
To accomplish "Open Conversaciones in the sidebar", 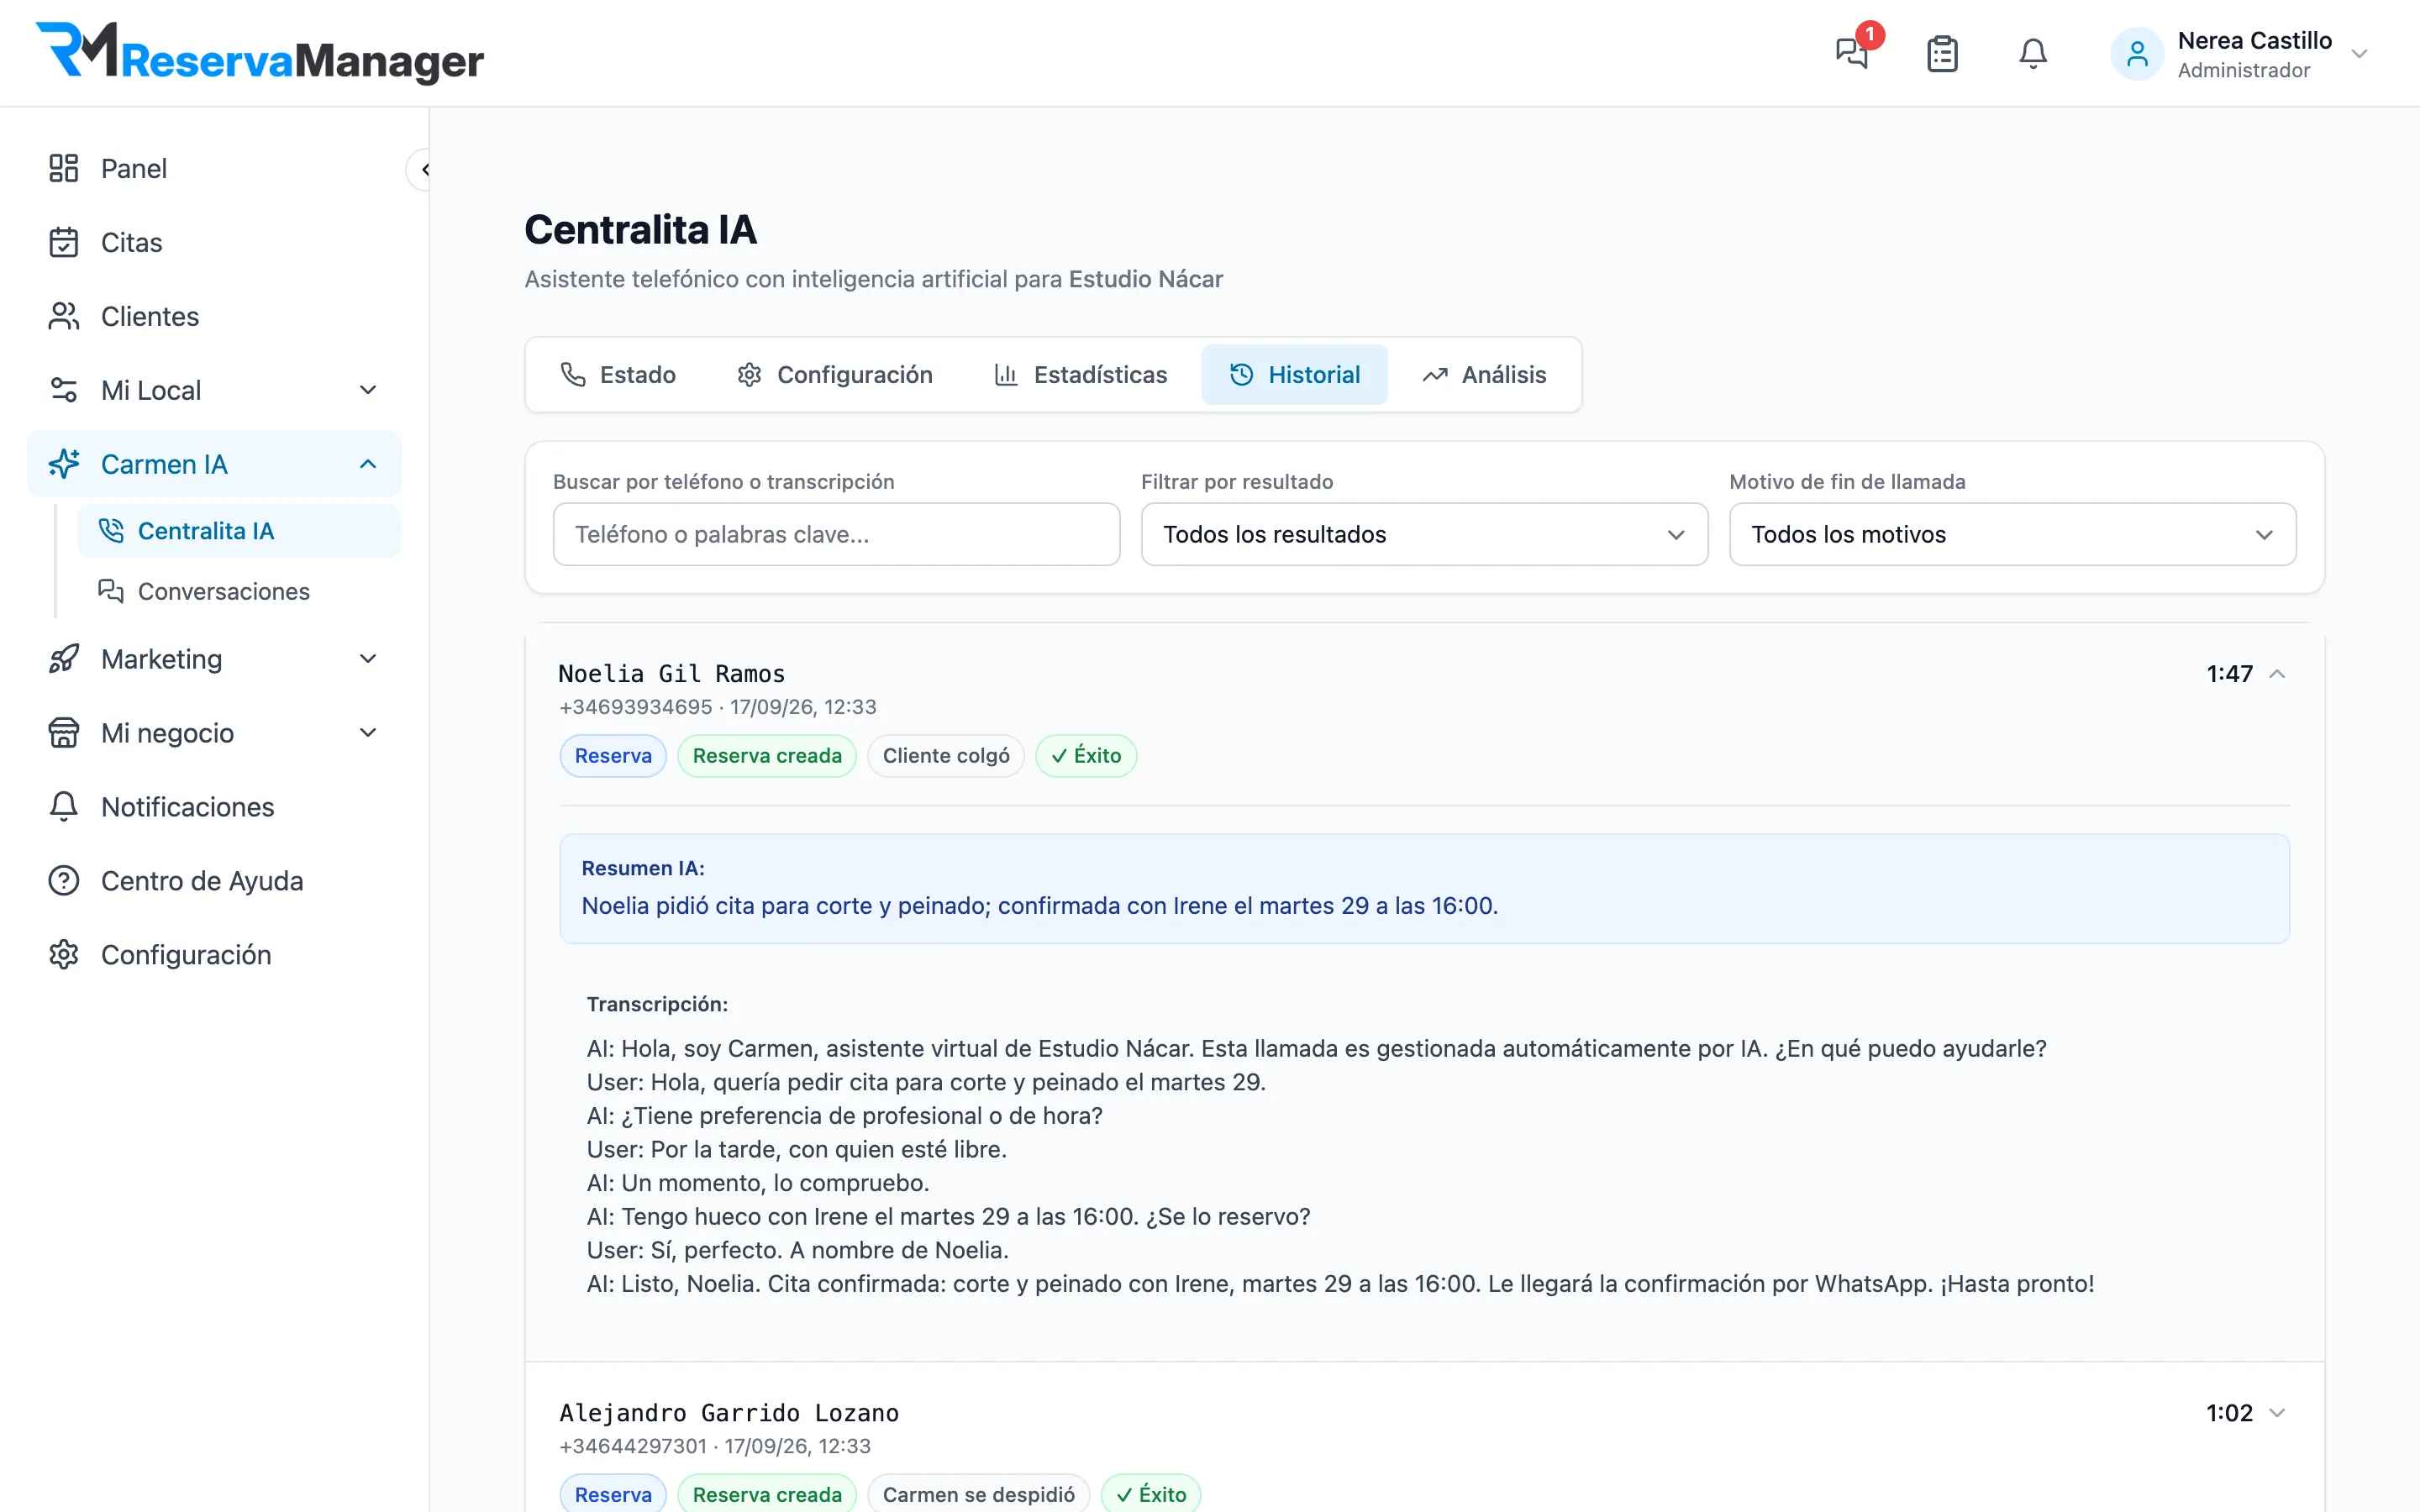I will click(x=239, y=591).
